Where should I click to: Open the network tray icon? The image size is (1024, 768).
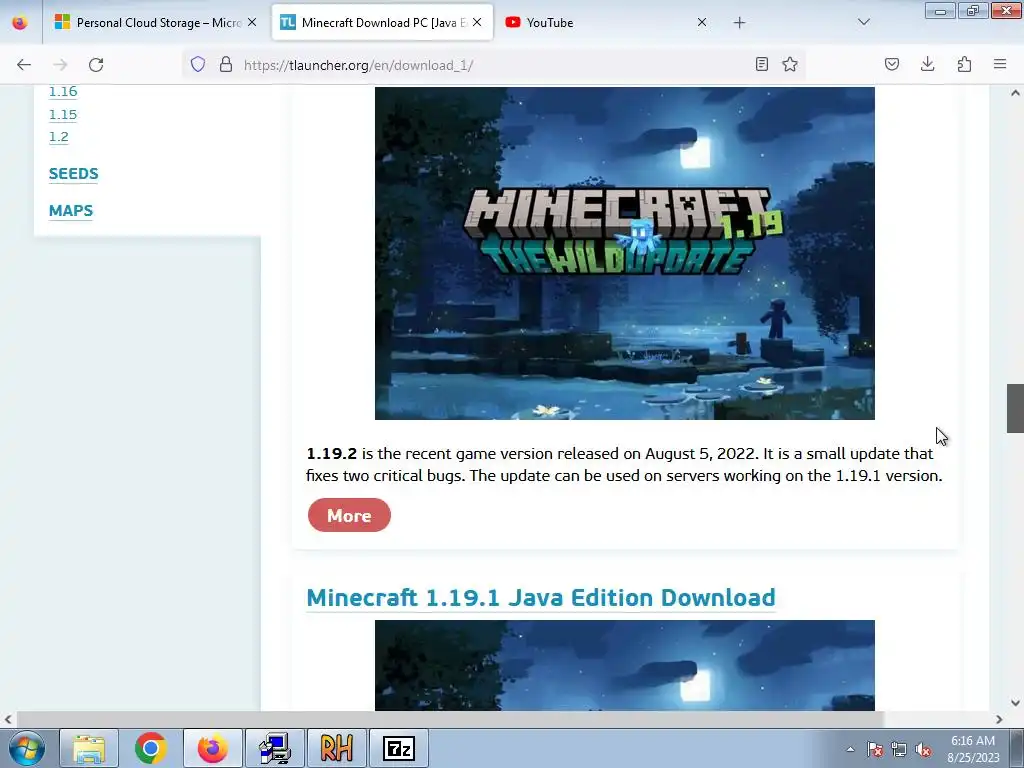tap(899, 749)
